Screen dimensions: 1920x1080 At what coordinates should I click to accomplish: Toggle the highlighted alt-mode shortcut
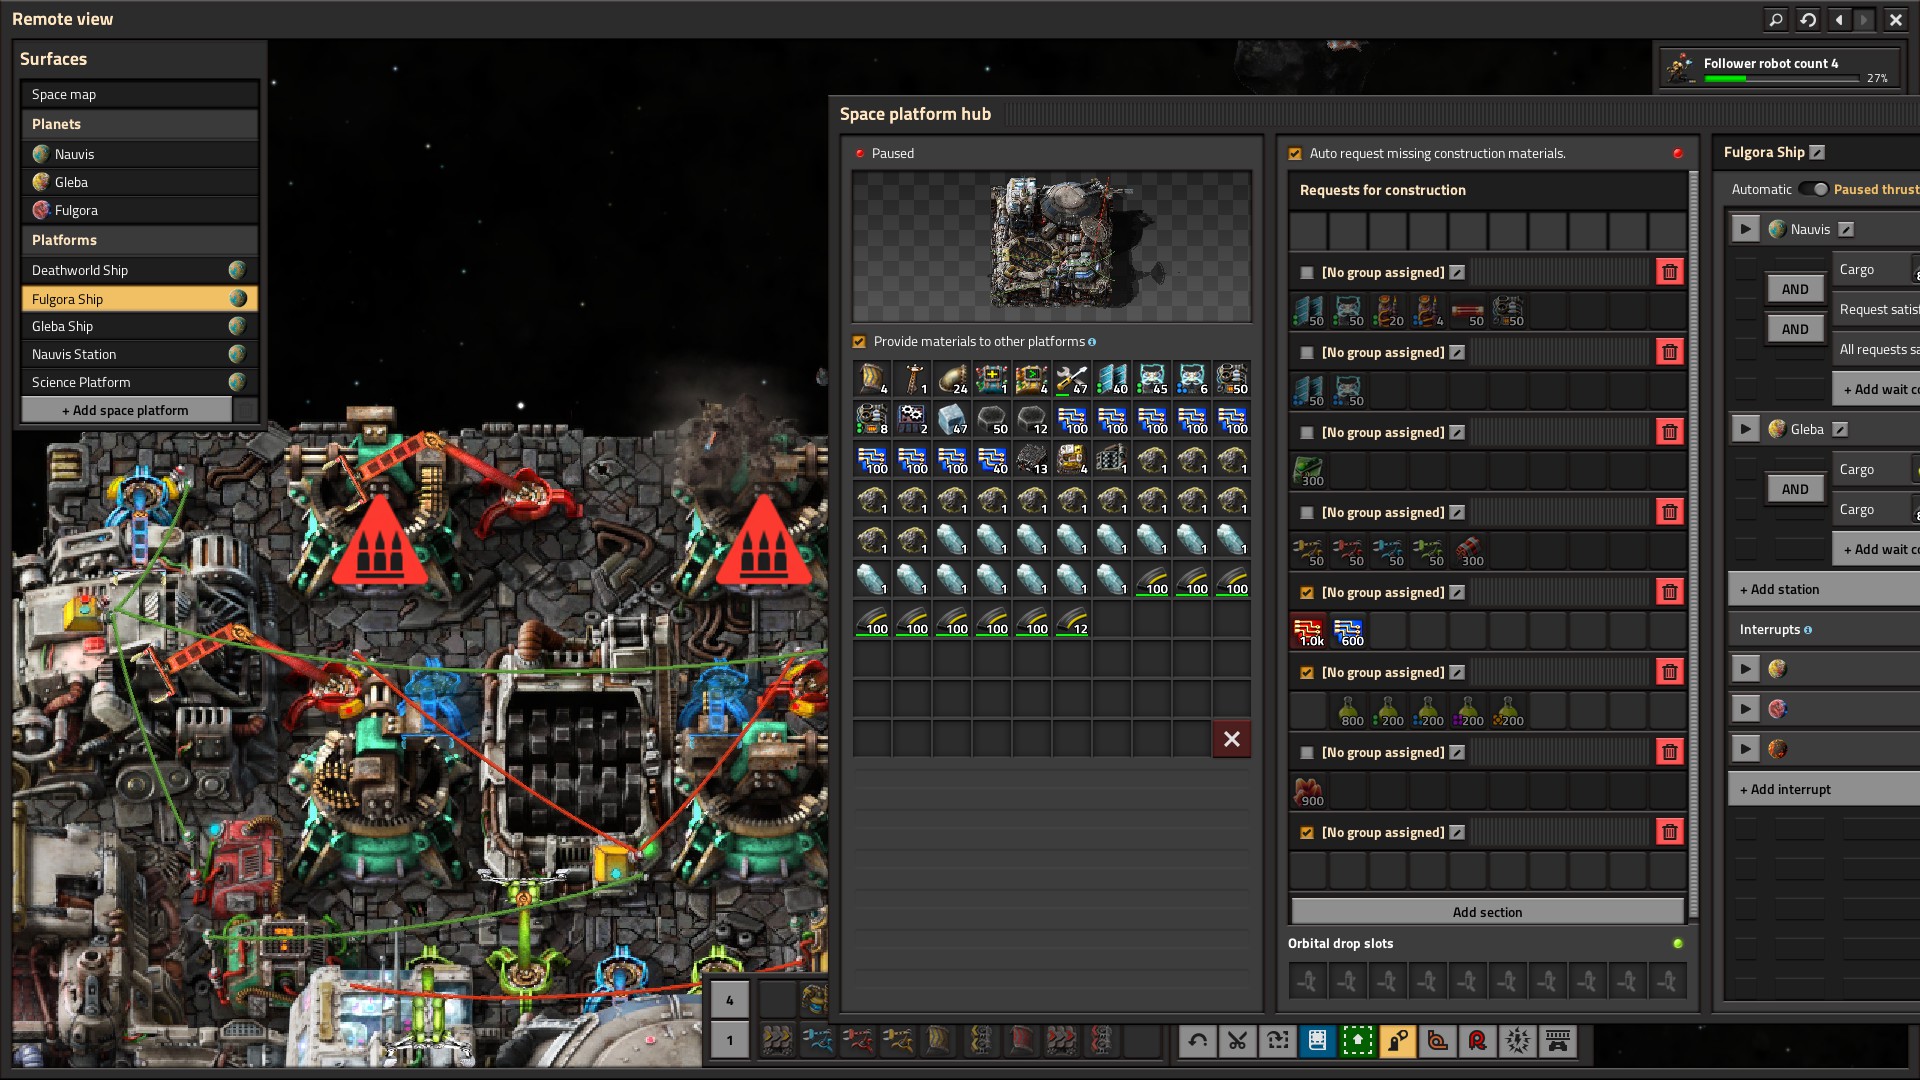1398,1041
